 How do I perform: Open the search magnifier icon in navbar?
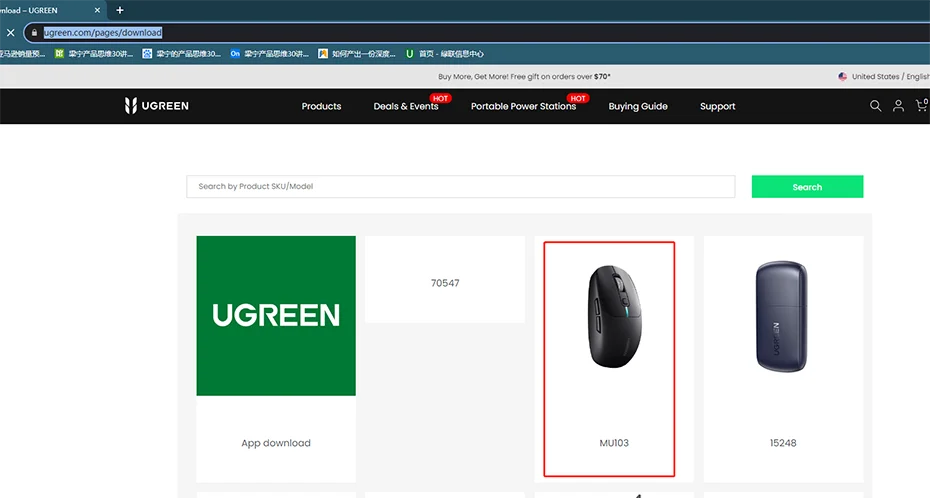875,106
